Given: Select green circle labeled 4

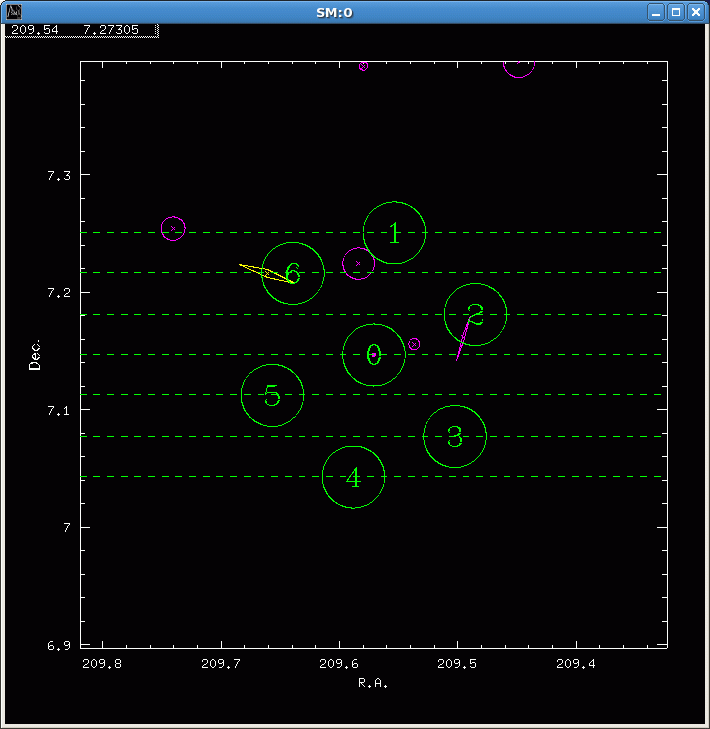Looking at the screenshot, I should [353, 477].
